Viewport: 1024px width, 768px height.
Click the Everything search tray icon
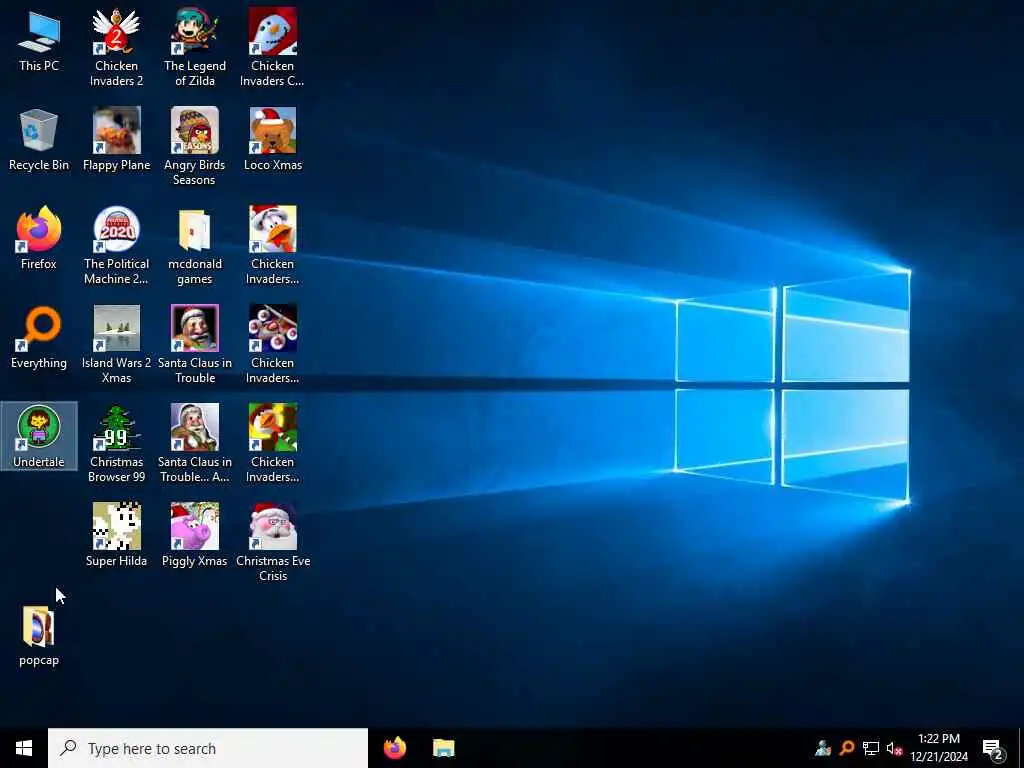847,748
